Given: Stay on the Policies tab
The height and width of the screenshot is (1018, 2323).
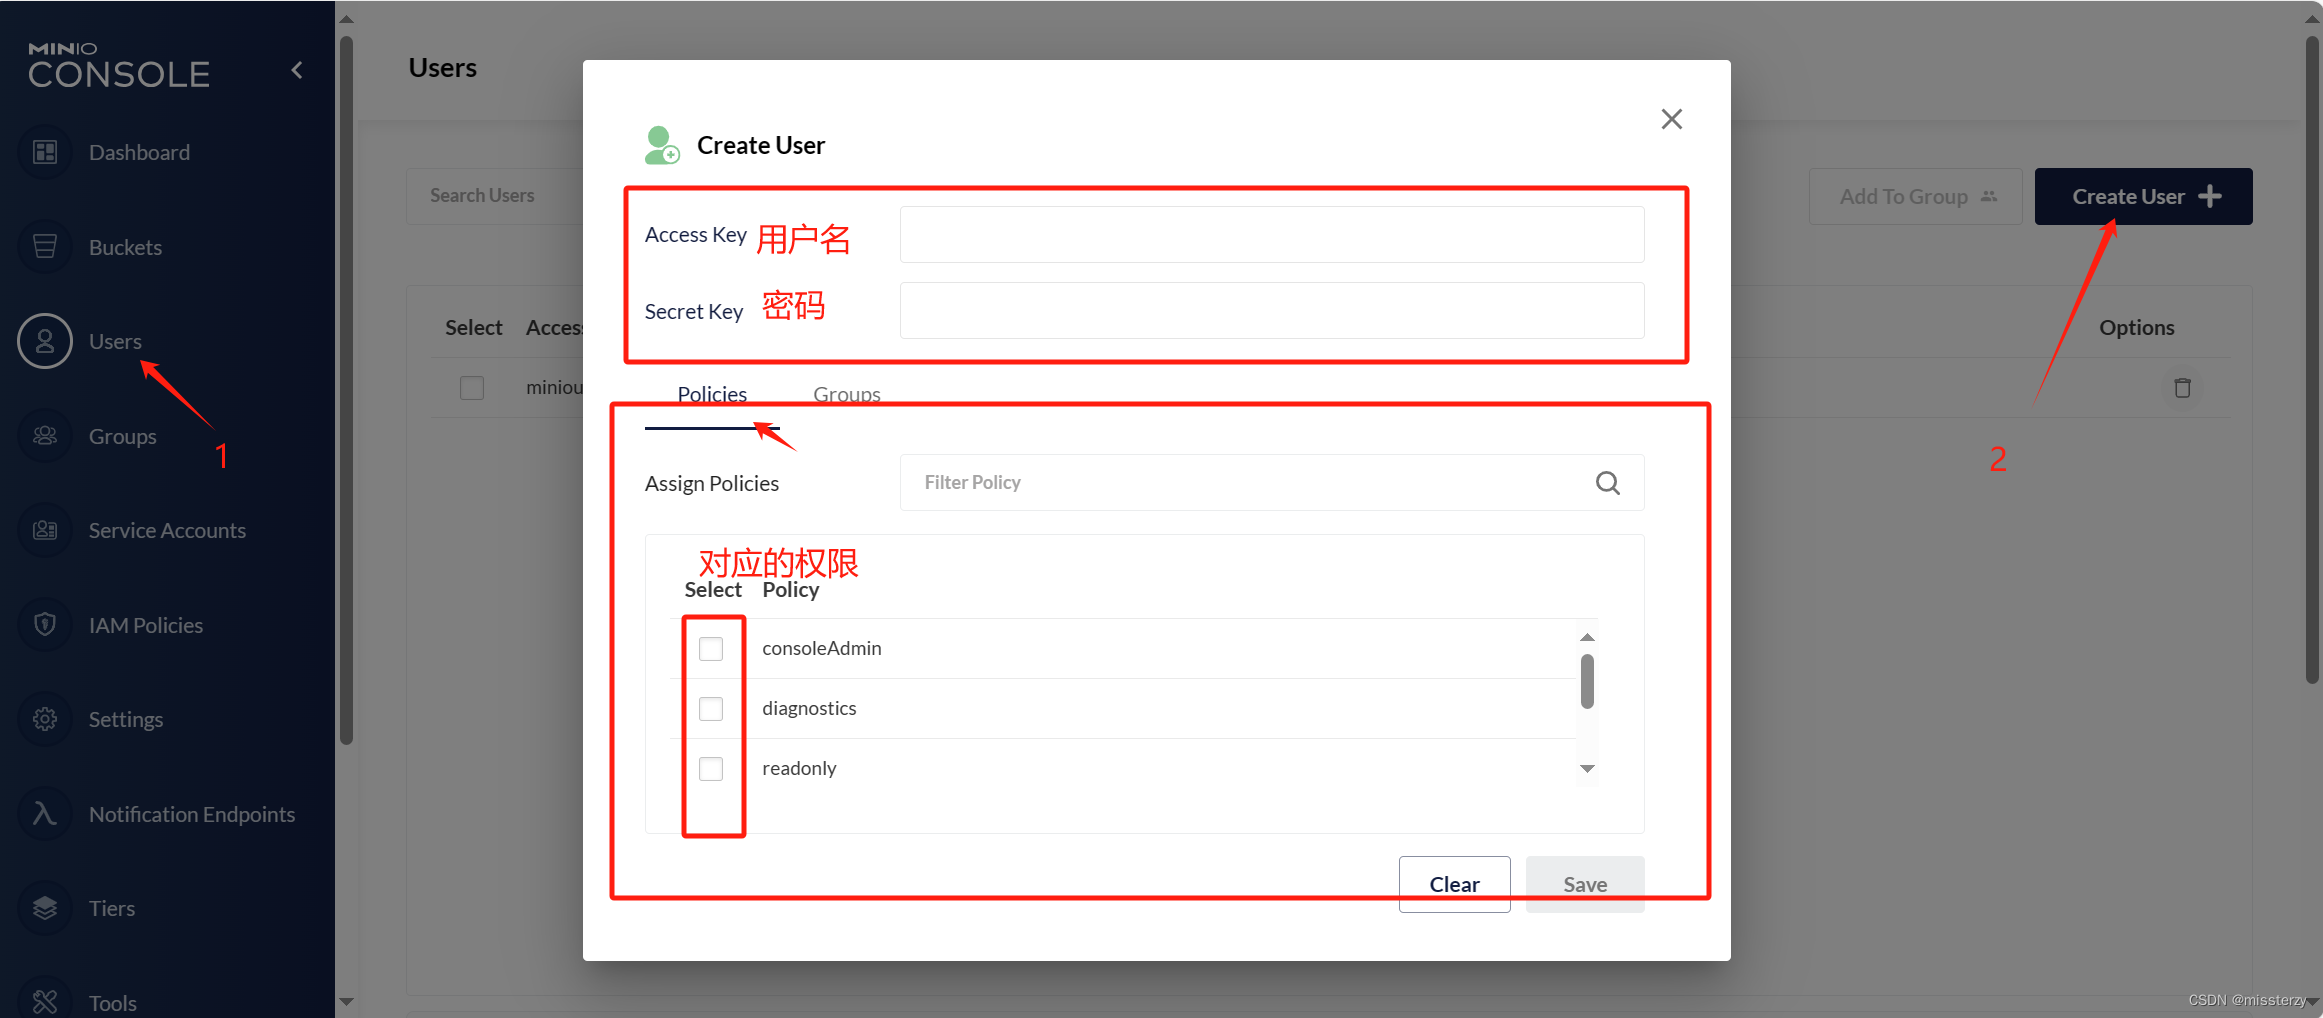Looking at the screenshot, I should click(x=712, y=394).
